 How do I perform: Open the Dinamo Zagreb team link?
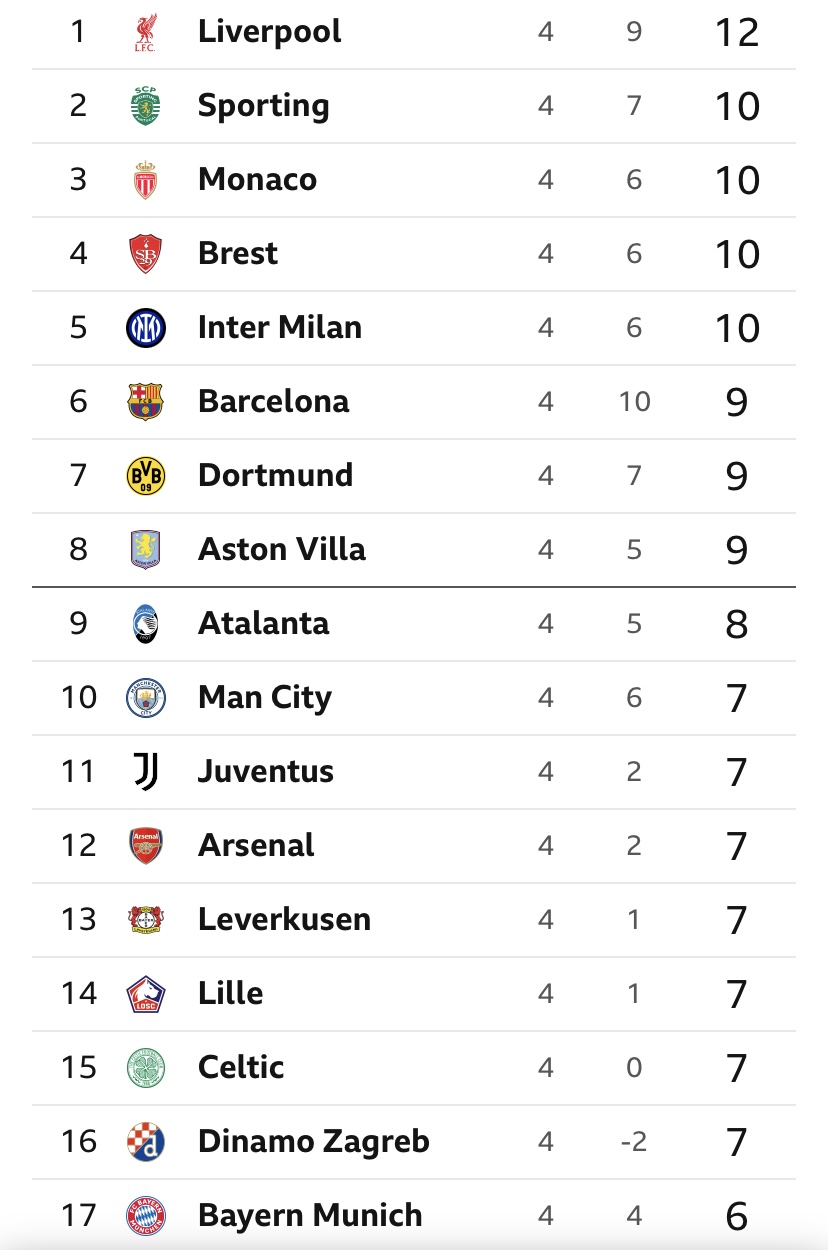[x=314, y=1141]
